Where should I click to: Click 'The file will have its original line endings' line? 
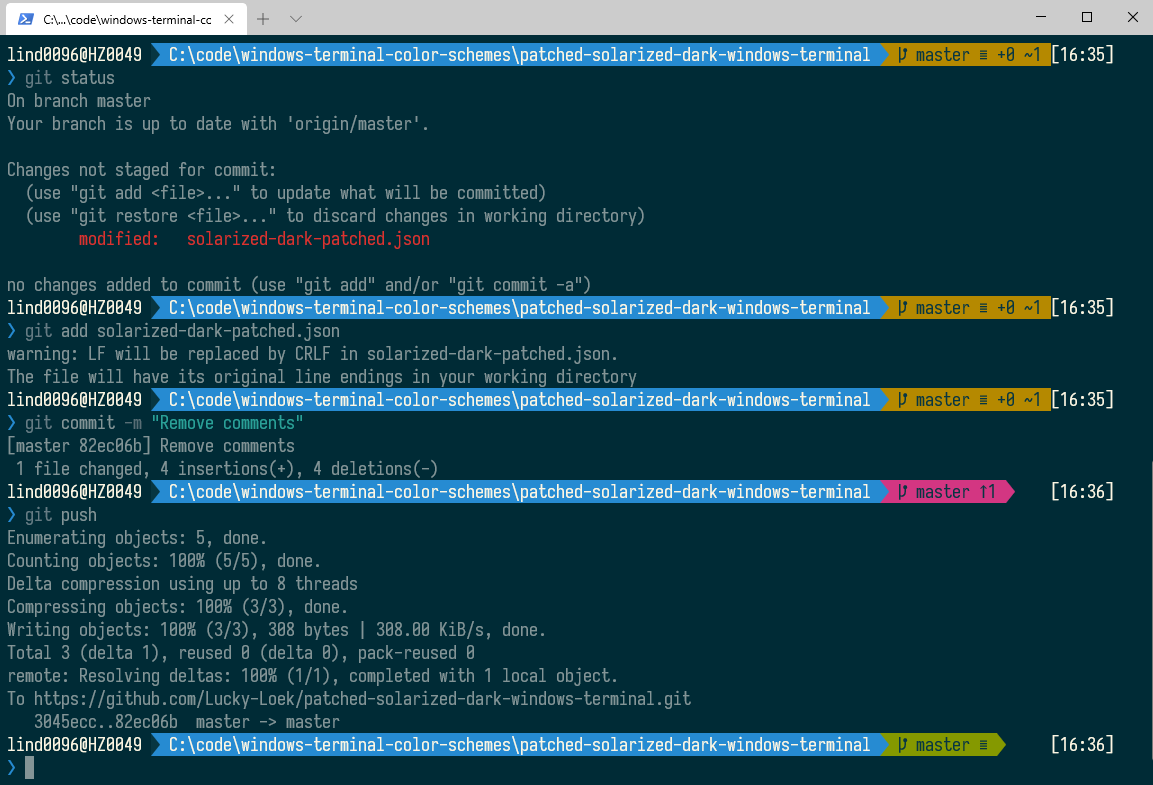pos(322,376)
